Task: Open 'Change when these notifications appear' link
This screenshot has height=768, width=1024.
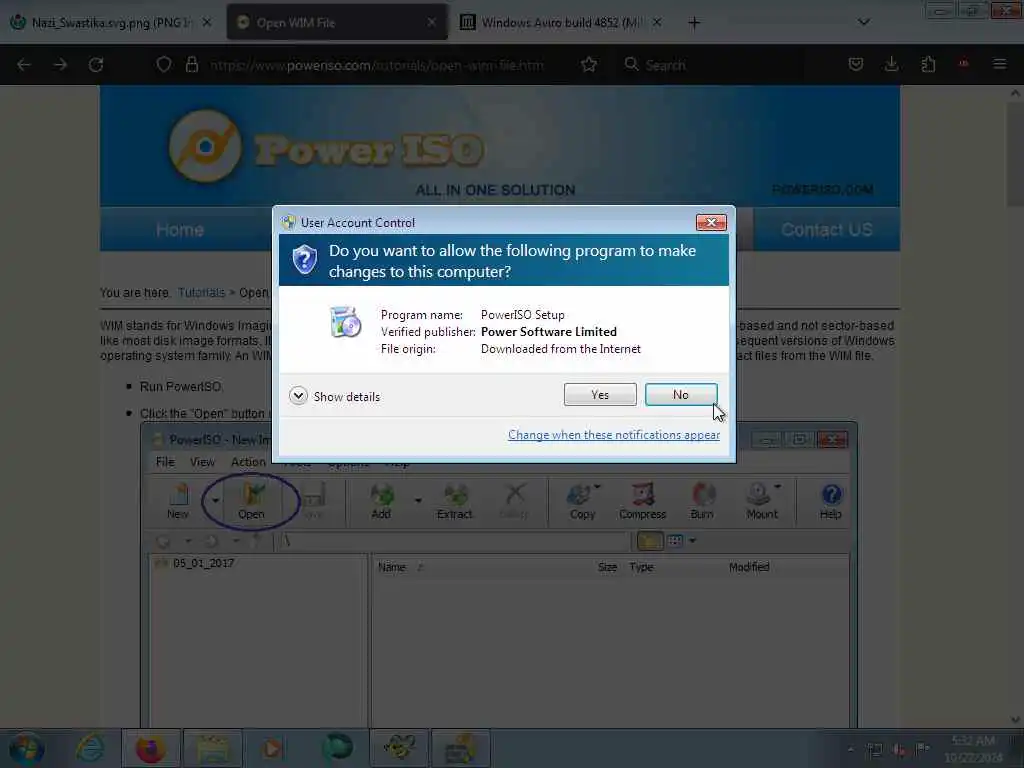Action: click(x=614, y=435)
